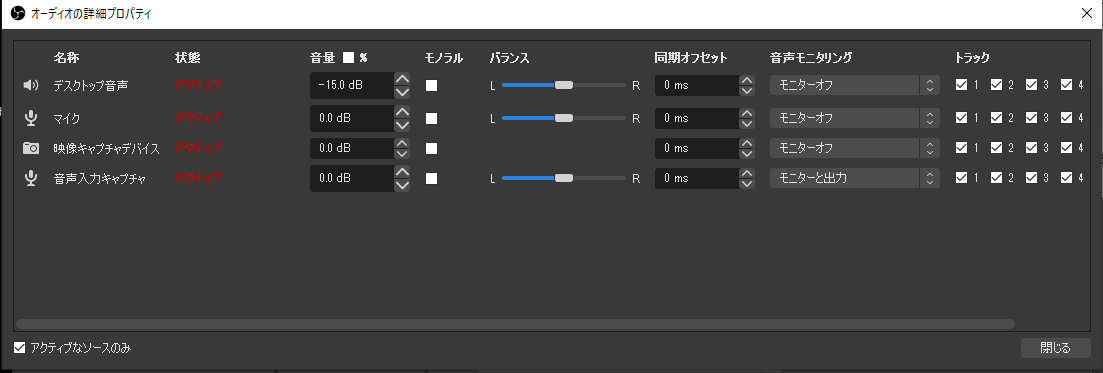Click the 音声入力キャプチャ source name
The image size is (1103, 373).
pos(100,179)
